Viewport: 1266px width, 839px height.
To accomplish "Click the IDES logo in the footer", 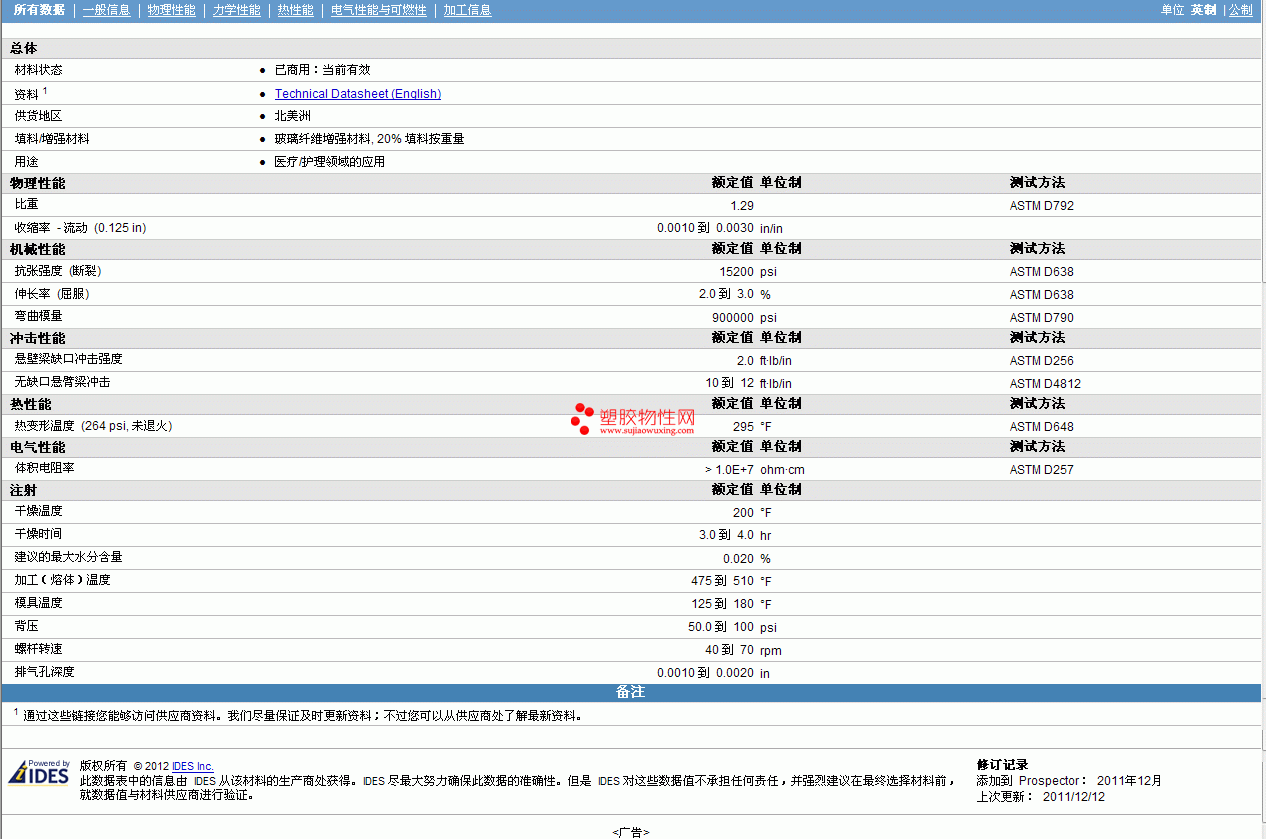I will pos(39,773).
